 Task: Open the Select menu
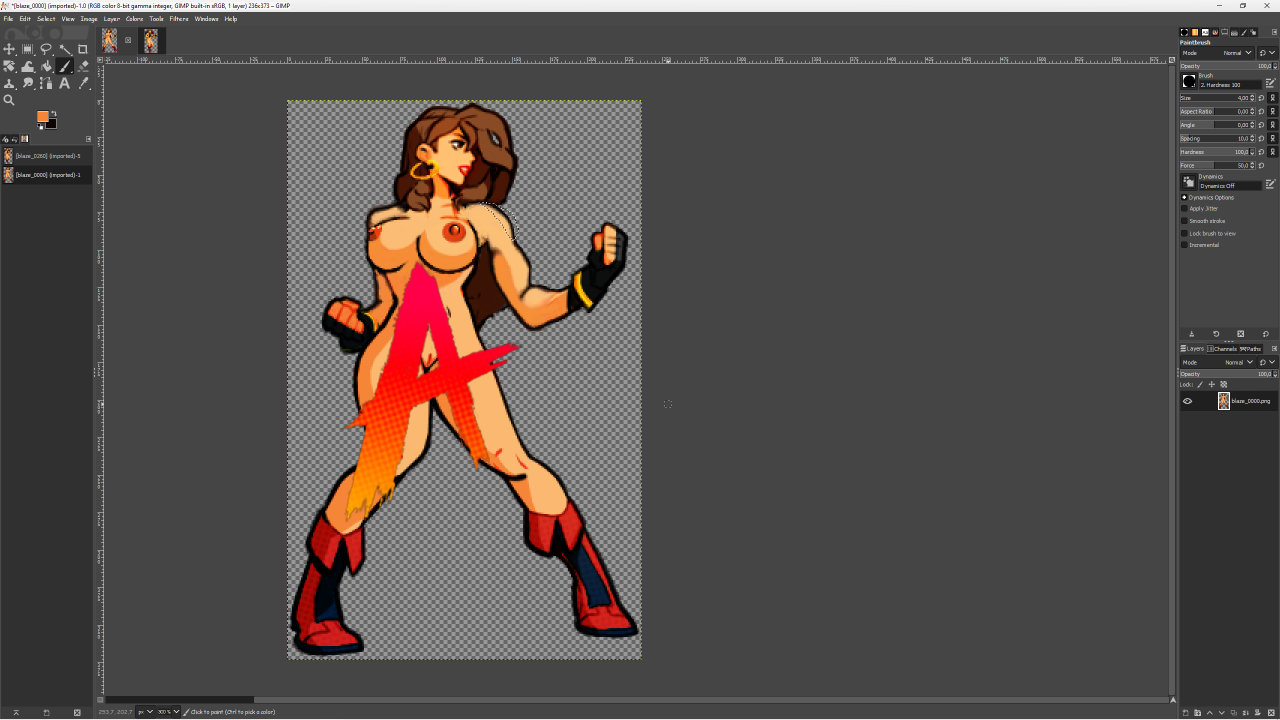tap(46, 19)
